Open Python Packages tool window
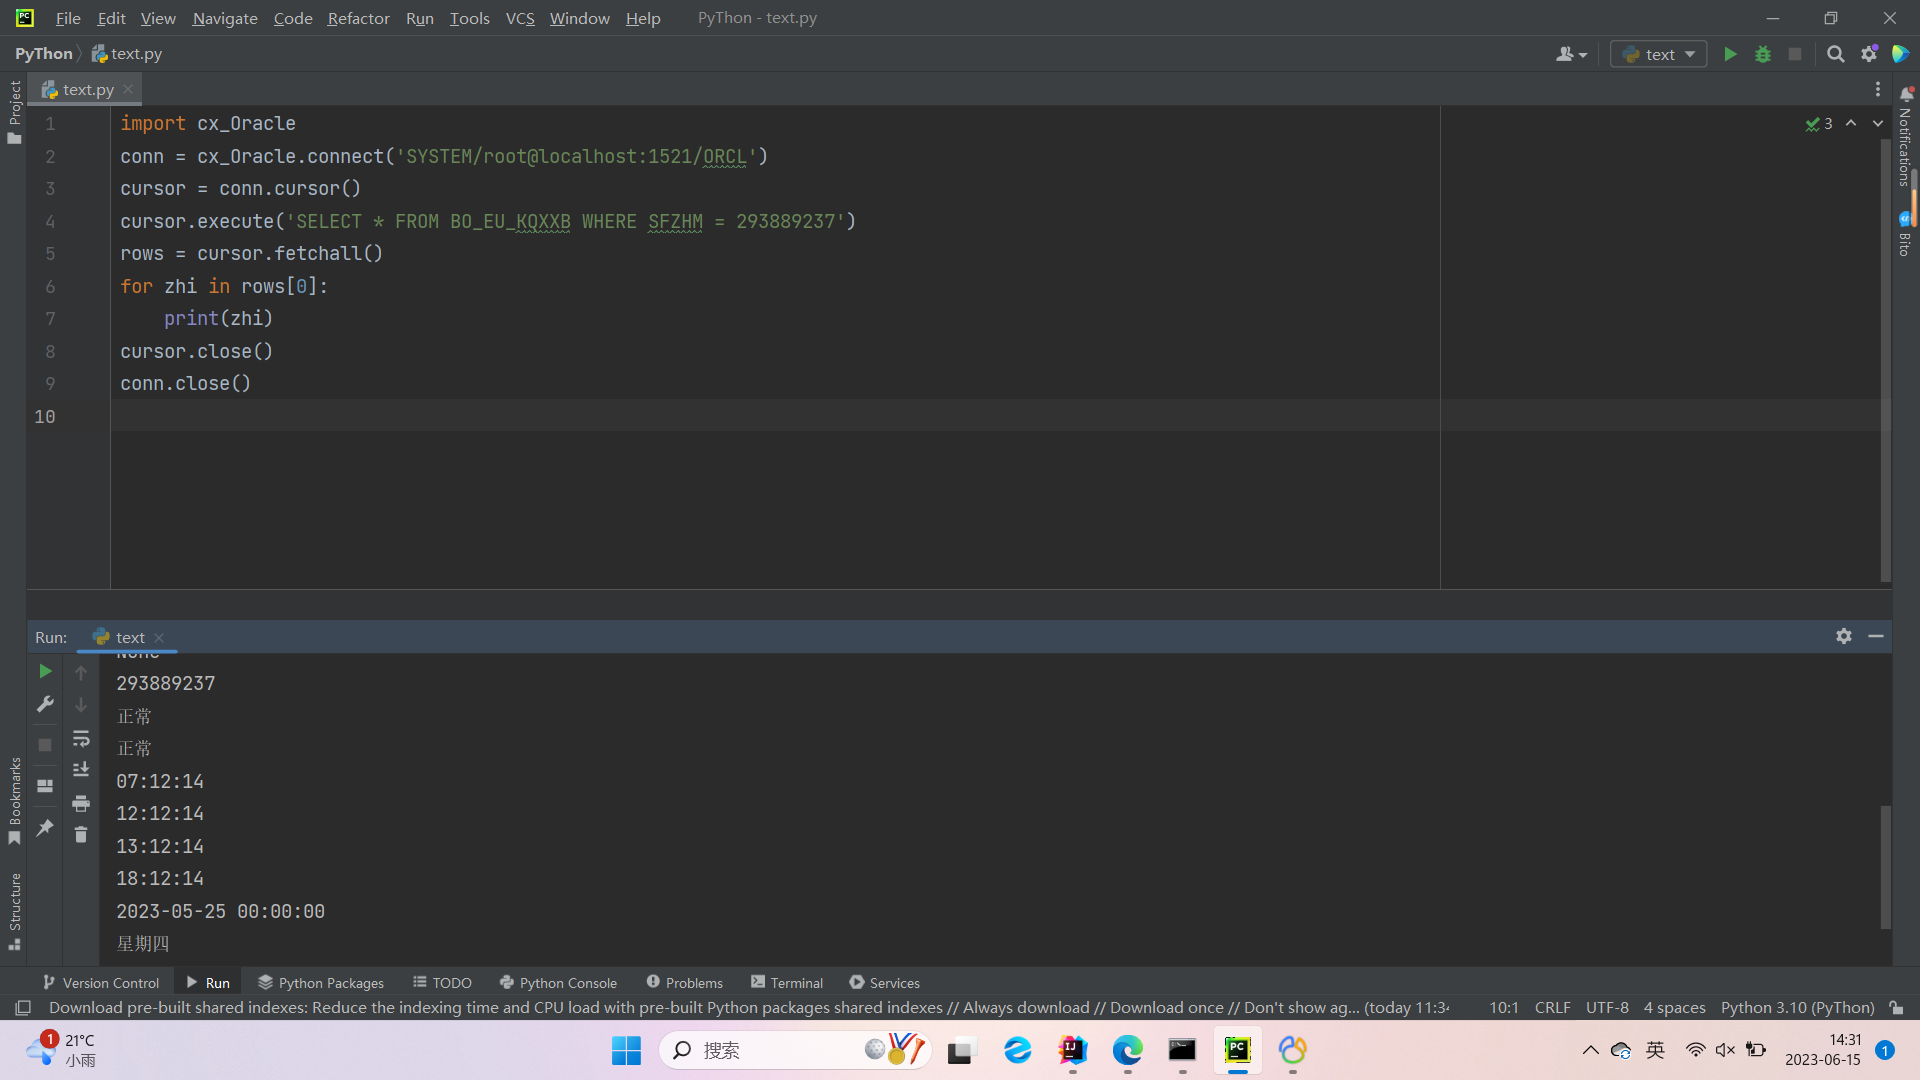The image size is (1920, 1080). click(321, 982)
